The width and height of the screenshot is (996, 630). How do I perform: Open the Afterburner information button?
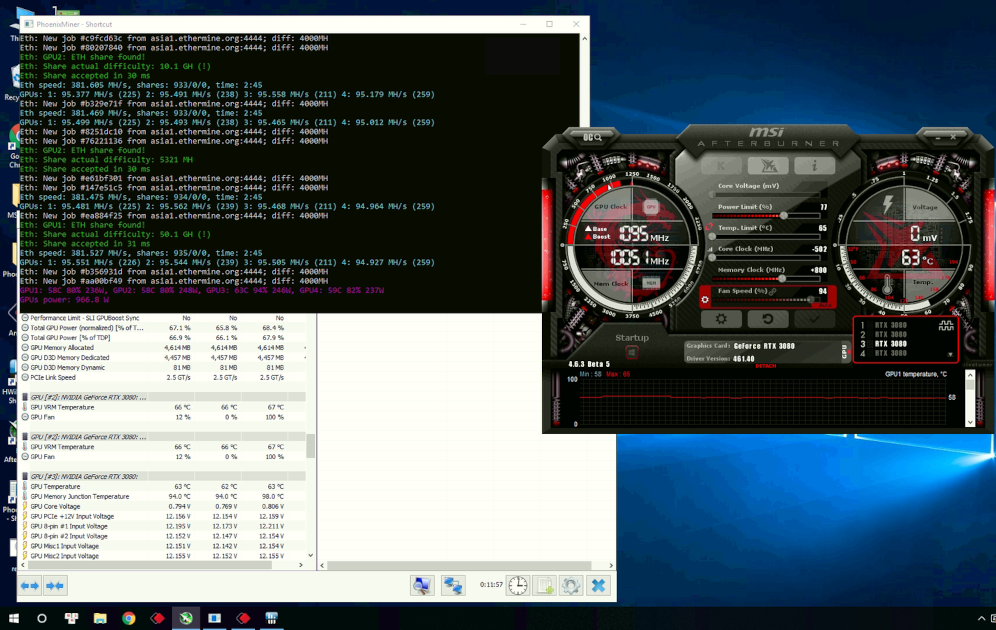[814, 166]
